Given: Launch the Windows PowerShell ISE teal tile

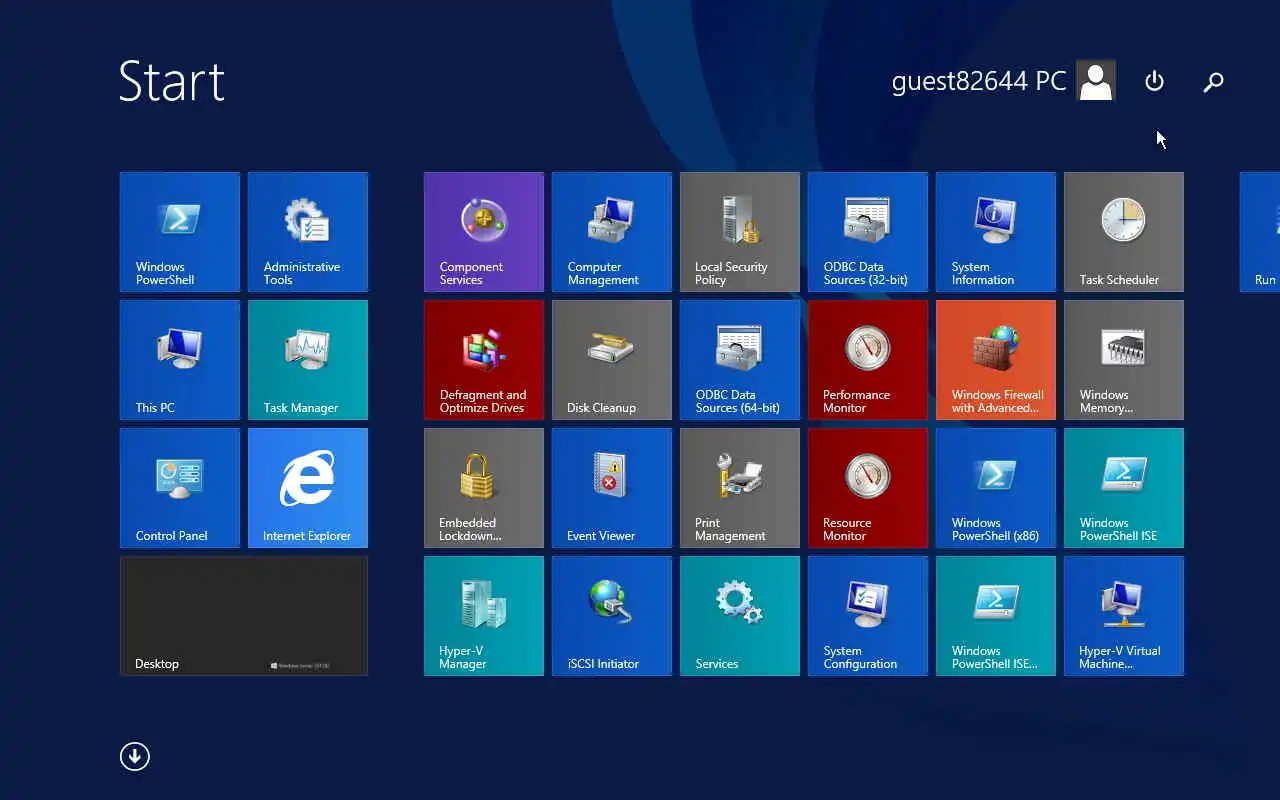Looking at the screenshot, I should point(1124,488).
